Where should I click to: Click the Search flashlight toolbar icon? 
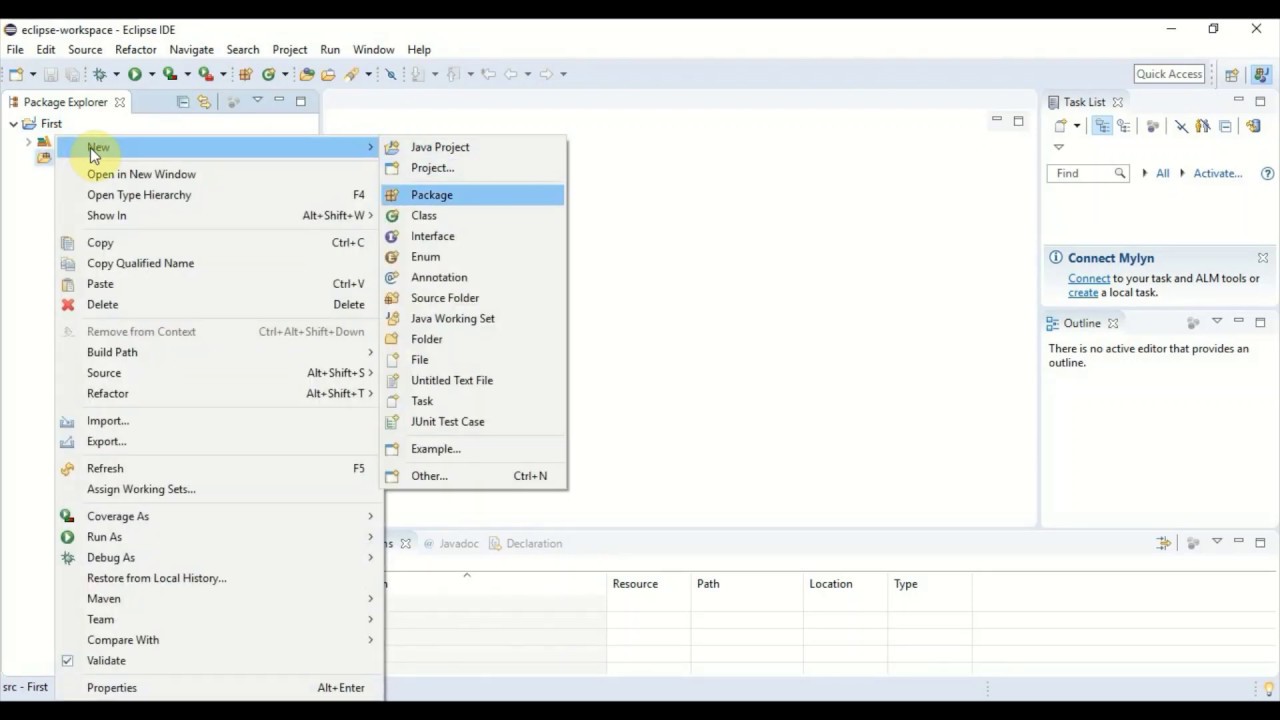click(351, 74)
